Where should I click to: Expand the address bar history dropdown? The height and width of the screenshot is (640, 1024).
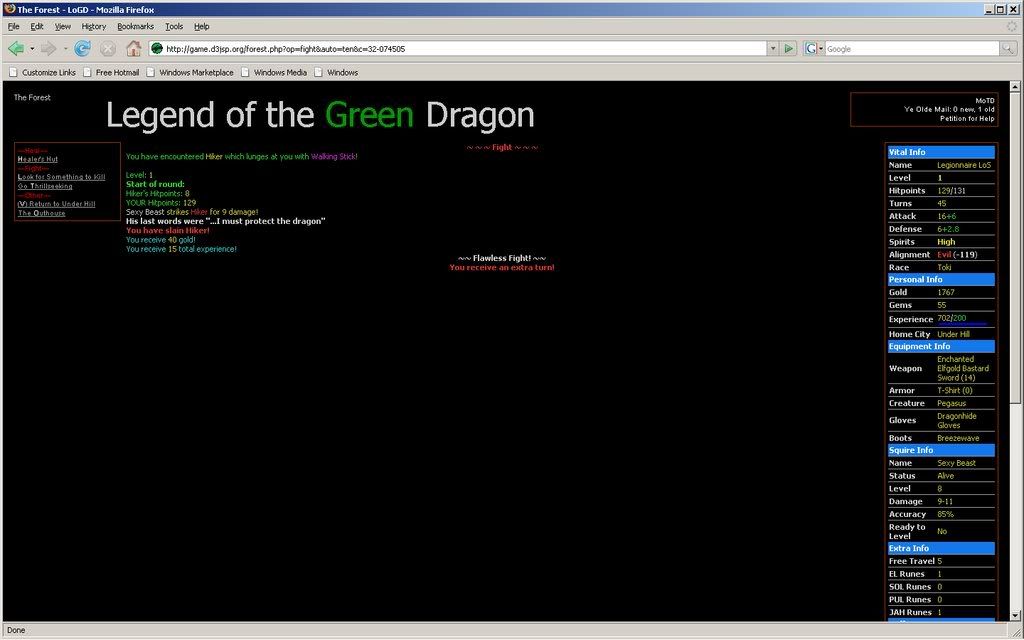coord(772,48)
